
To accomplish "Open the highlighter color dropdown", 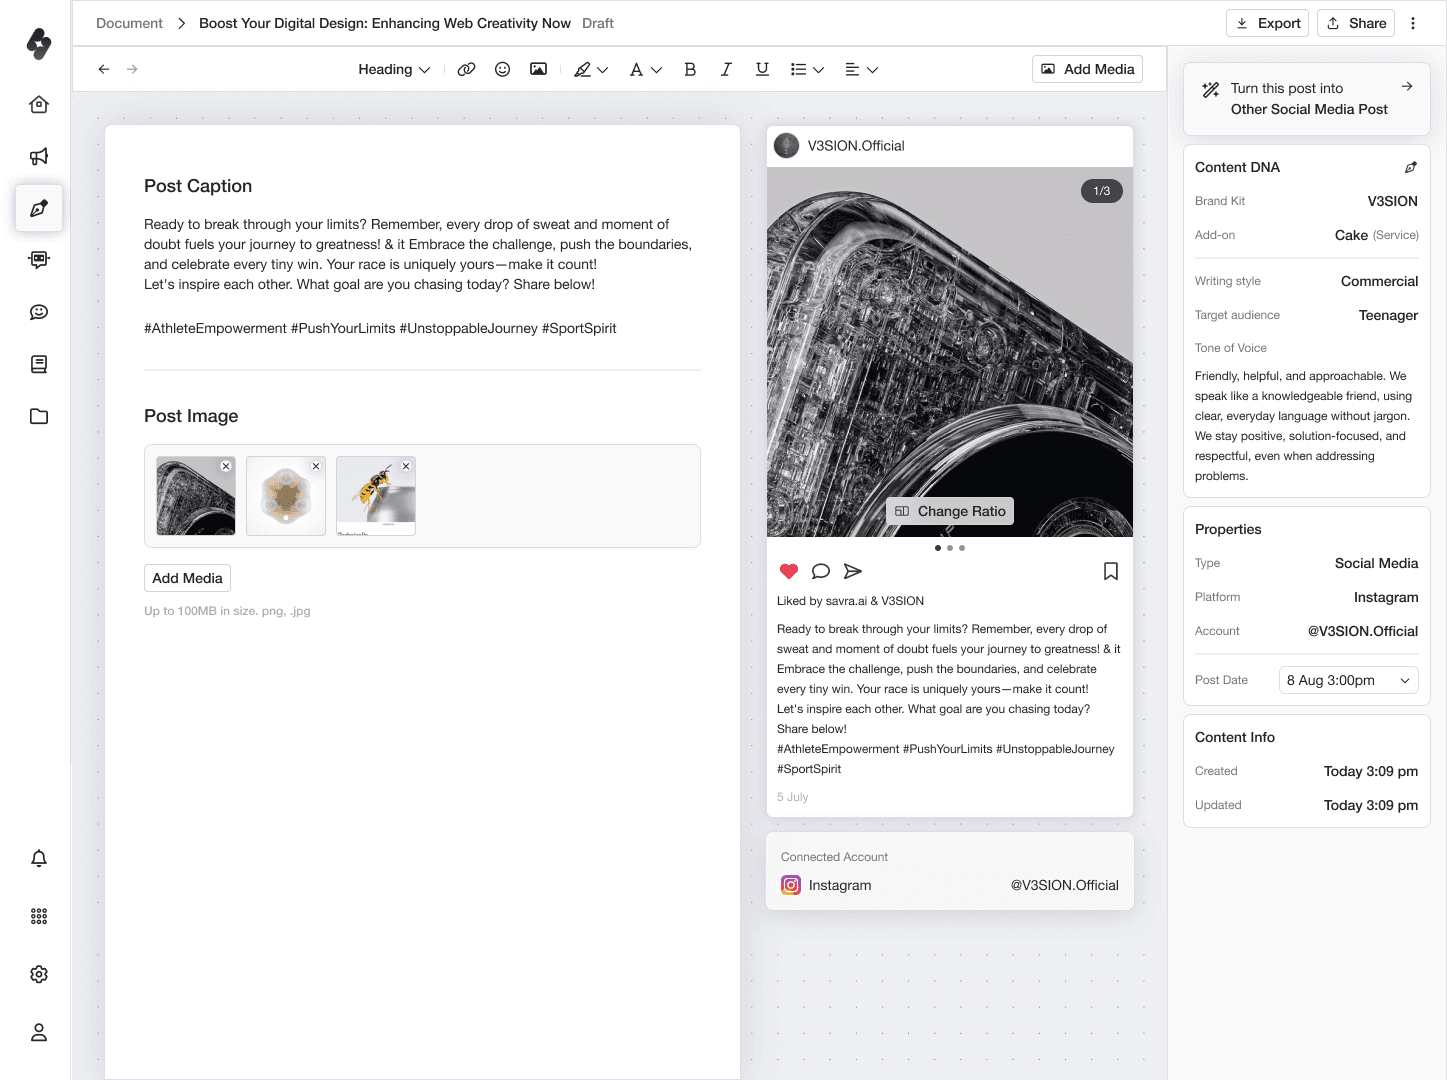I will pos(591,69).
